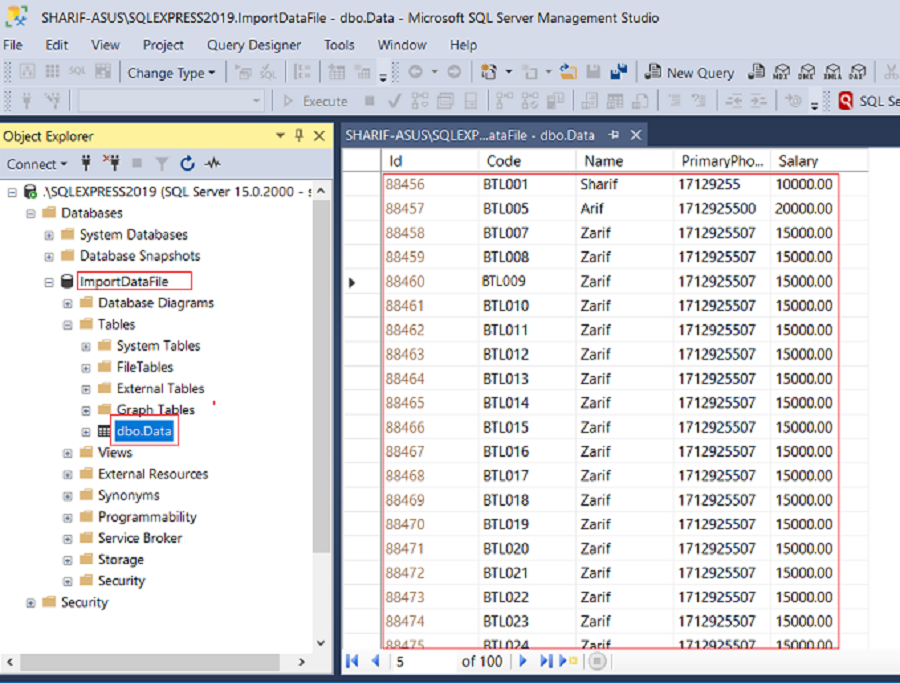This screenshot has height=683, width=900.
Task: Click the Save disk icon
Action: (593, 72)
